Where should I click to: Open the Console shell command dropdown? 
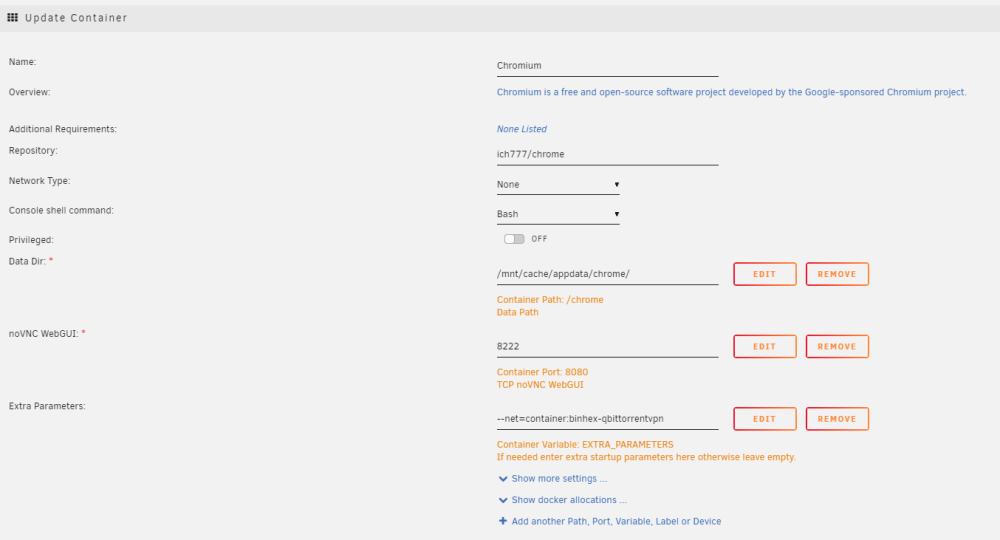558,214
